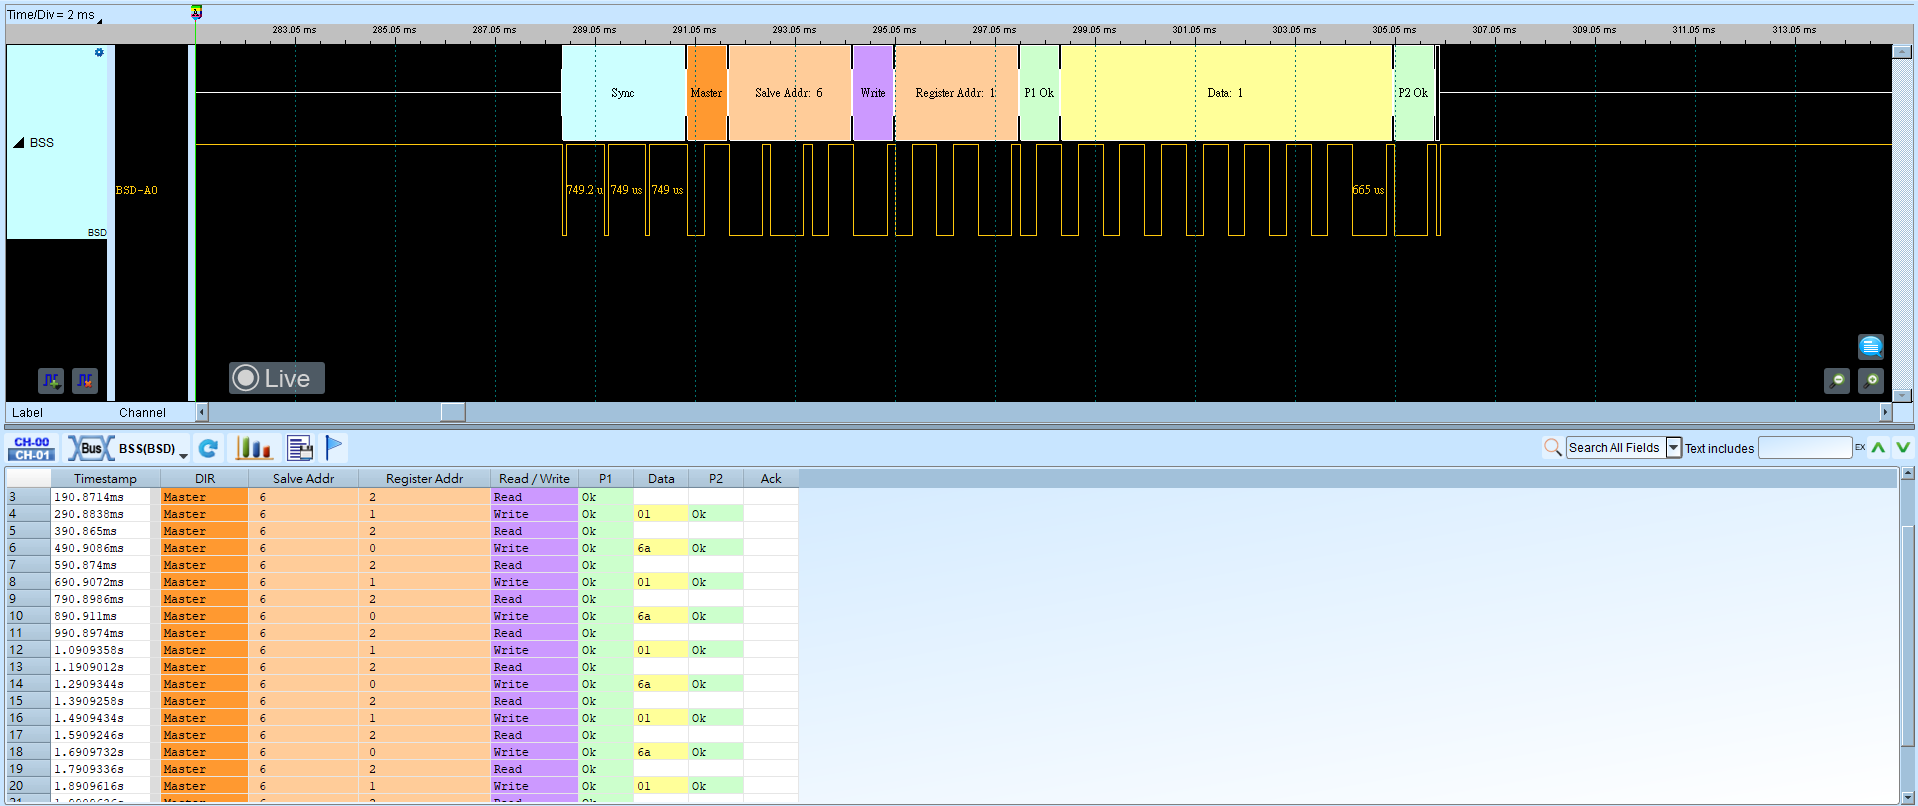Click the waveform scroll right arrow
Viewport: 1918px width, 806px height.
click(1886, 412)
